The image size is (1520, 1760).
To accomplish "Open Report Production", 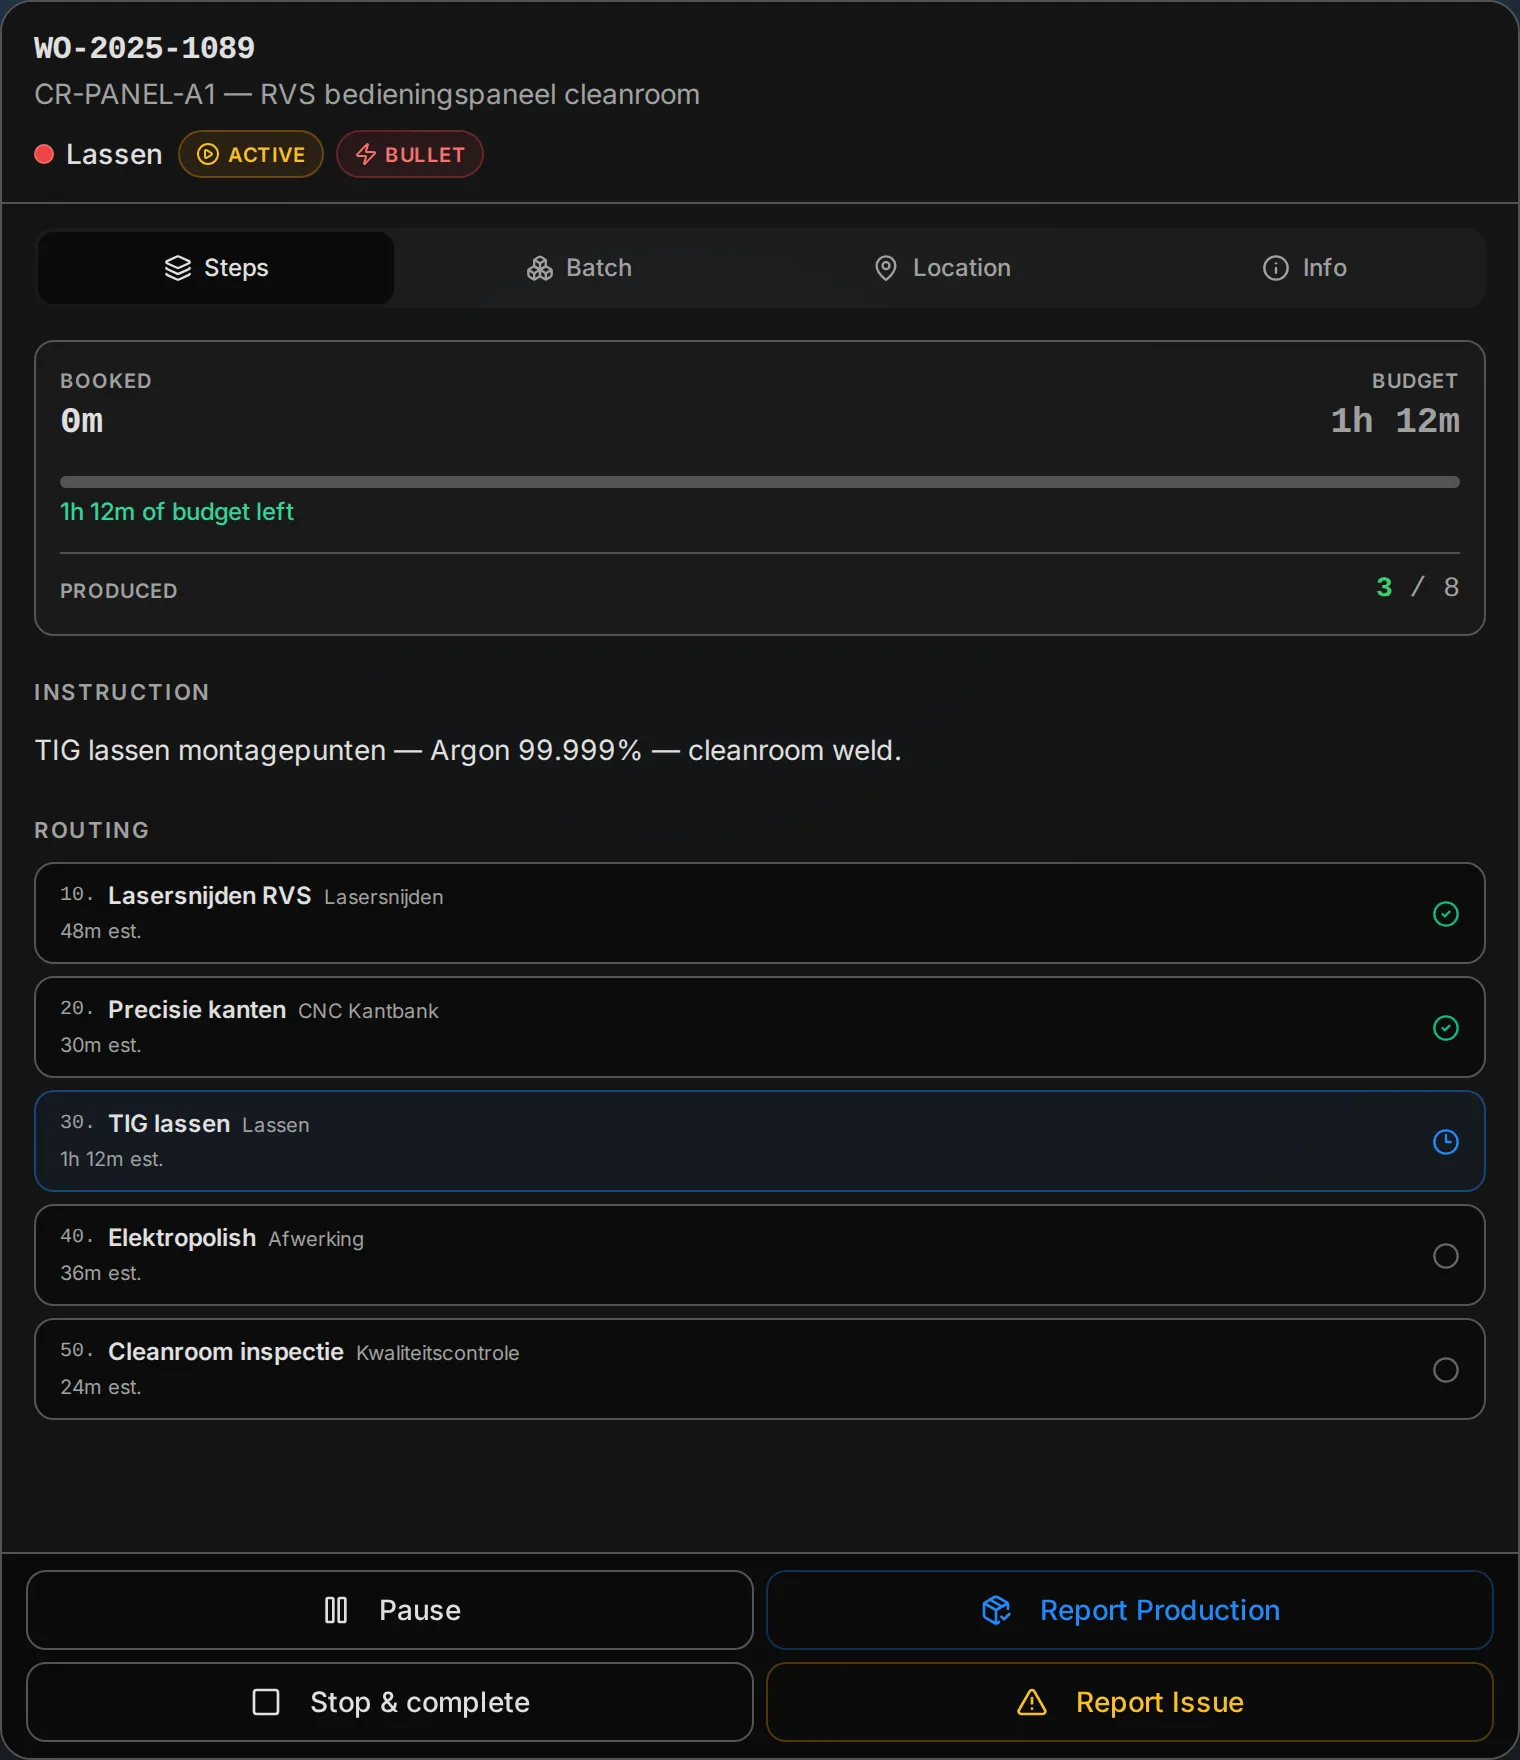I will point(1130,1610).
